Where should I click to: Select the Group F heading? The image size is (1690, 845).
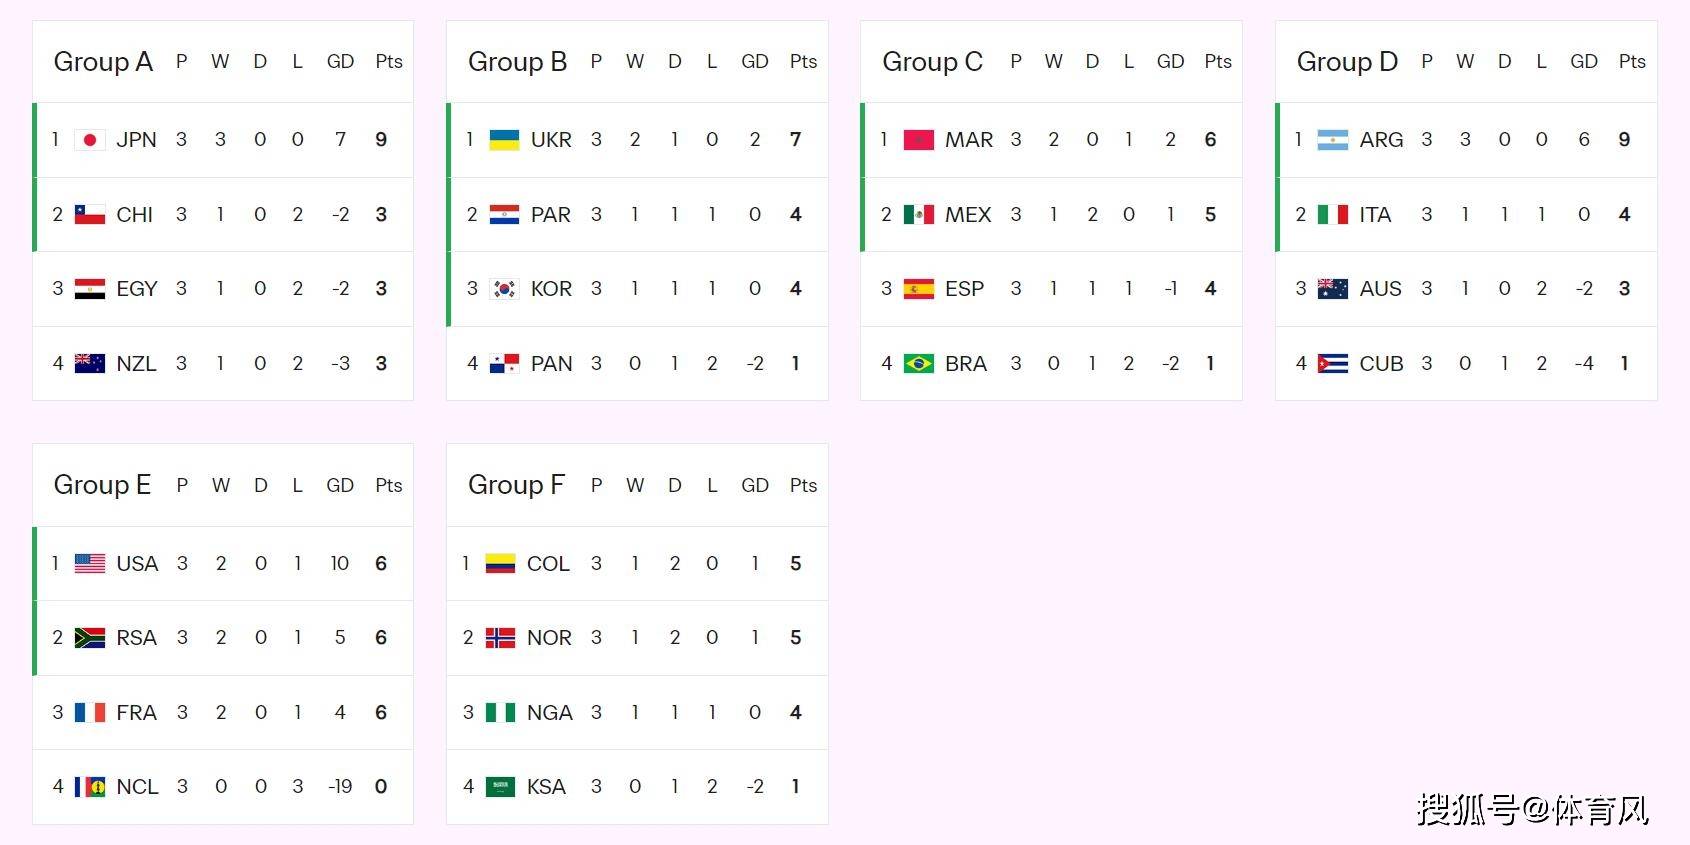coord(516,485)
